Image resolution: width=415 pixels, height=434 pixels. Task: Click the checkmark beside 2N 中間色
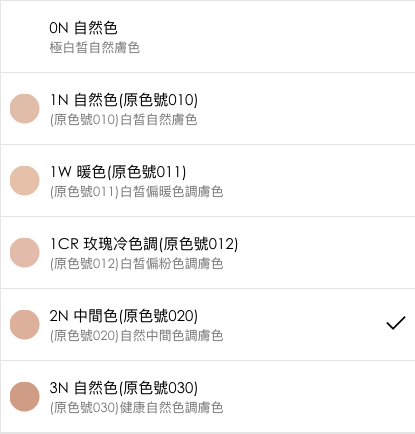pyautogui.click(x=396, y=323)
